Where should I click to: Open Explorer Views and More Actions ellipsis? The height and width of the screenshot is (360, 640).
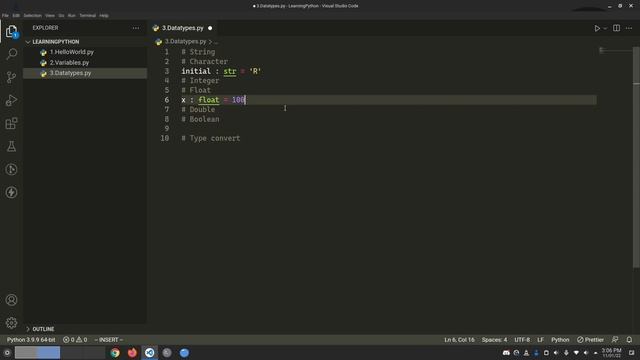point(136,28)
